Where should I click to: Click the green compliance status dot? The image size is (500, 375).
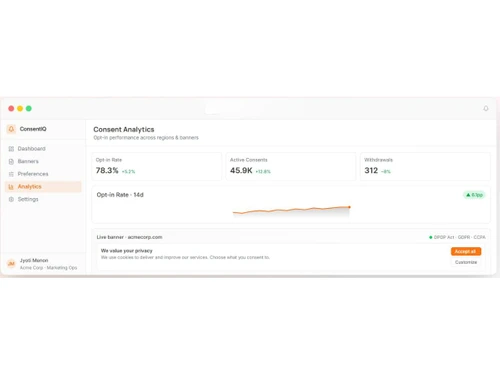431,237
